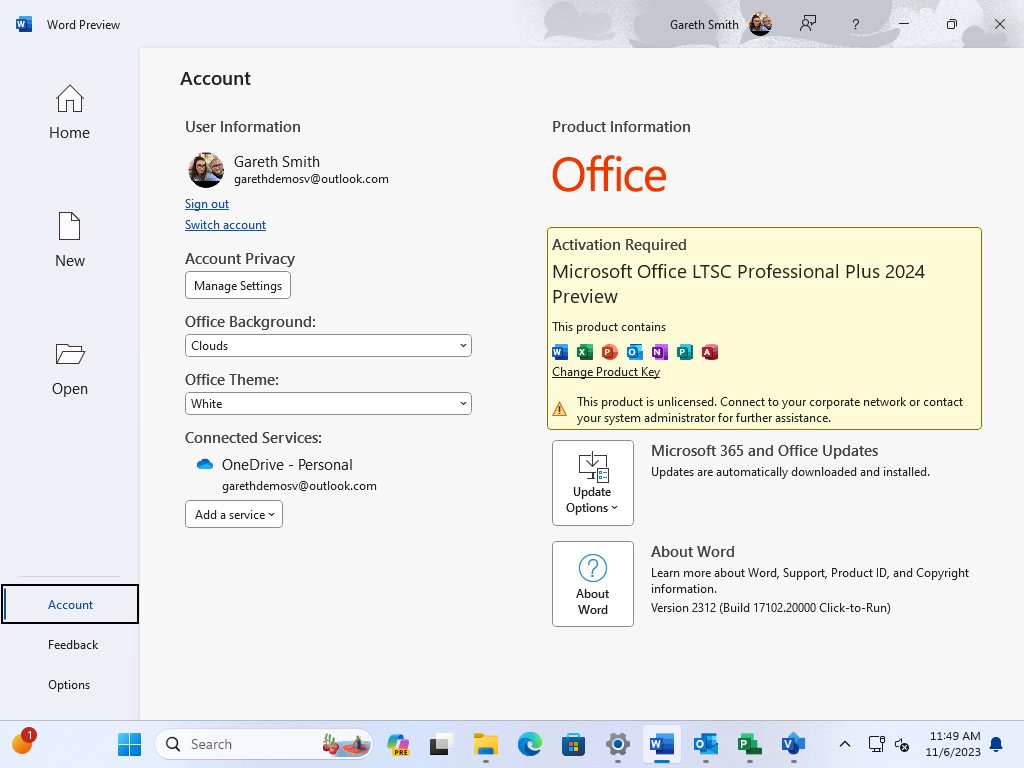Click the Update Options icon

pos(592,467)
